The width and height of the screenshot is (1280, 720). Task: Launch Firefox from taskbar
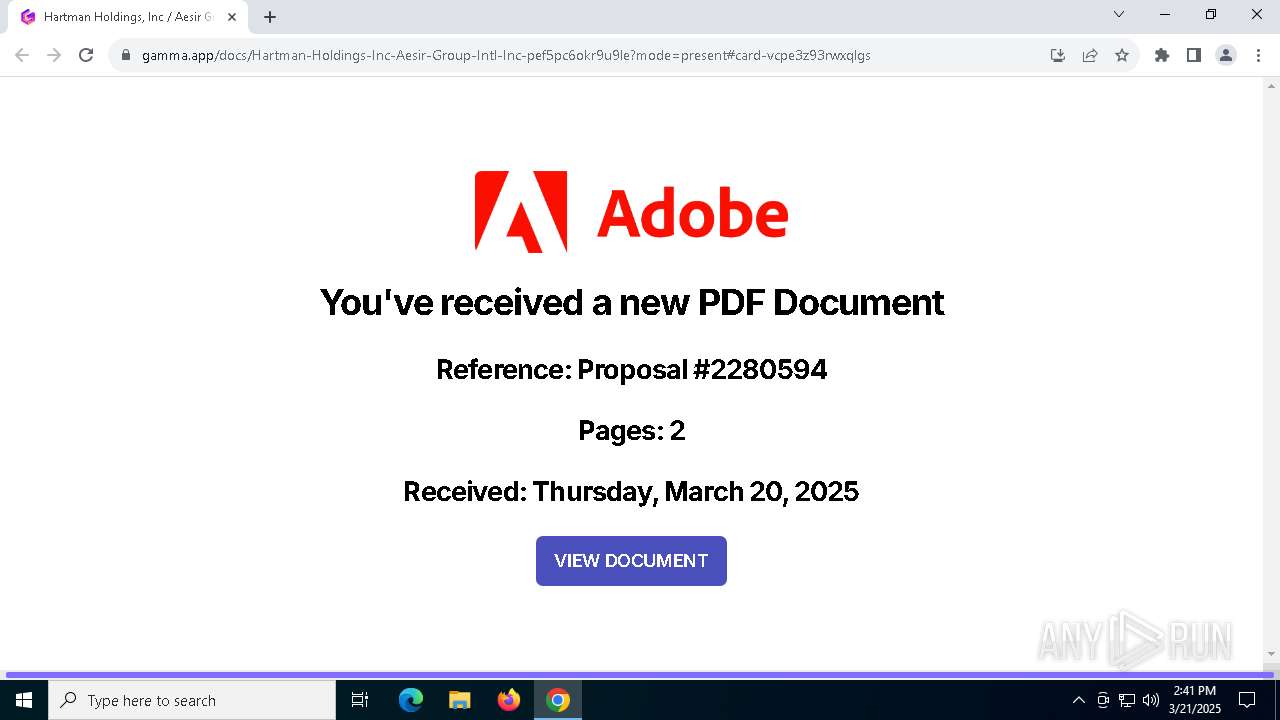coord(509,700)
